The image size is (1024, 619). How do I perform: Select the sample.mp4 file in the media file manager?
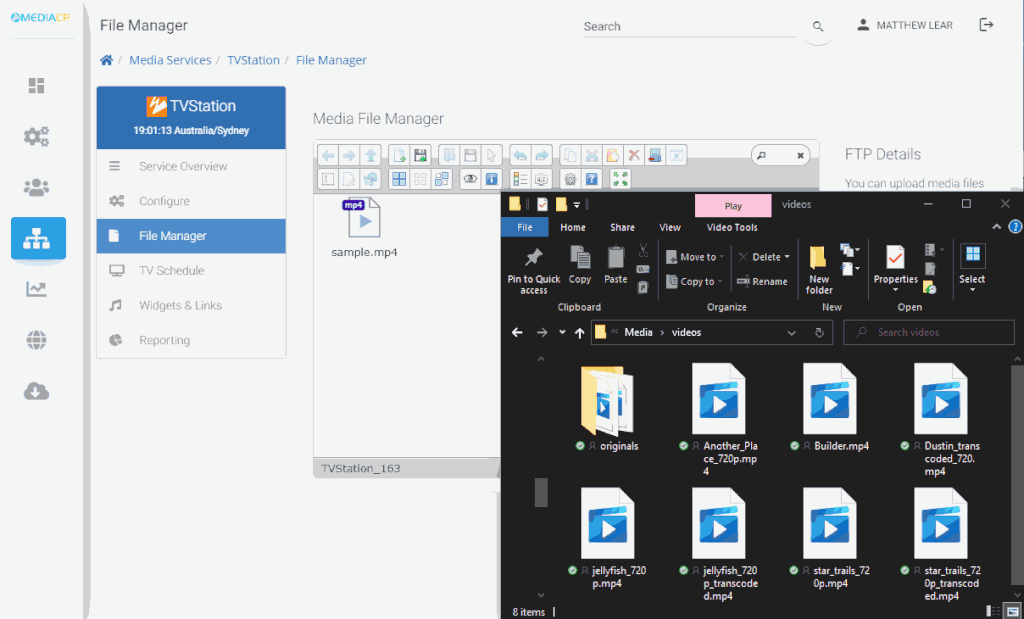[x=364, y=228]
